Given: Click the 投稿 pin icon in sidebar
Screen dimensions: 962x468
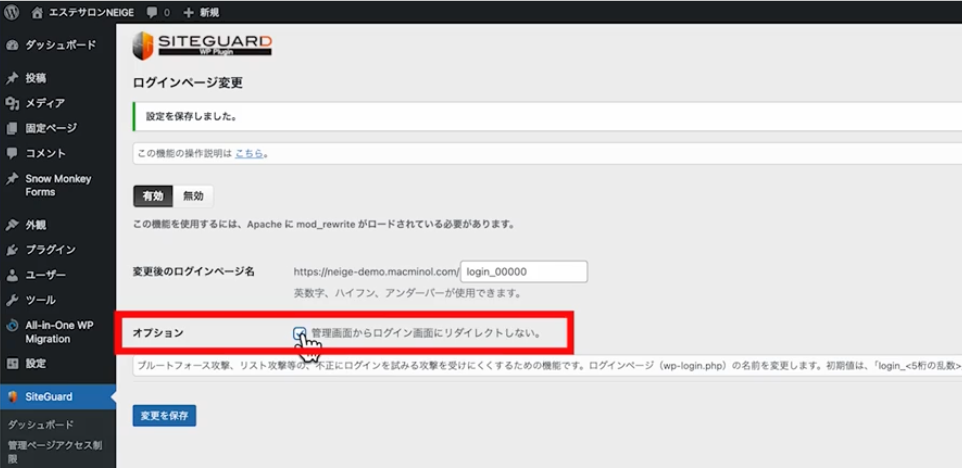Looking at the screenshot, I should click(12, 78).
